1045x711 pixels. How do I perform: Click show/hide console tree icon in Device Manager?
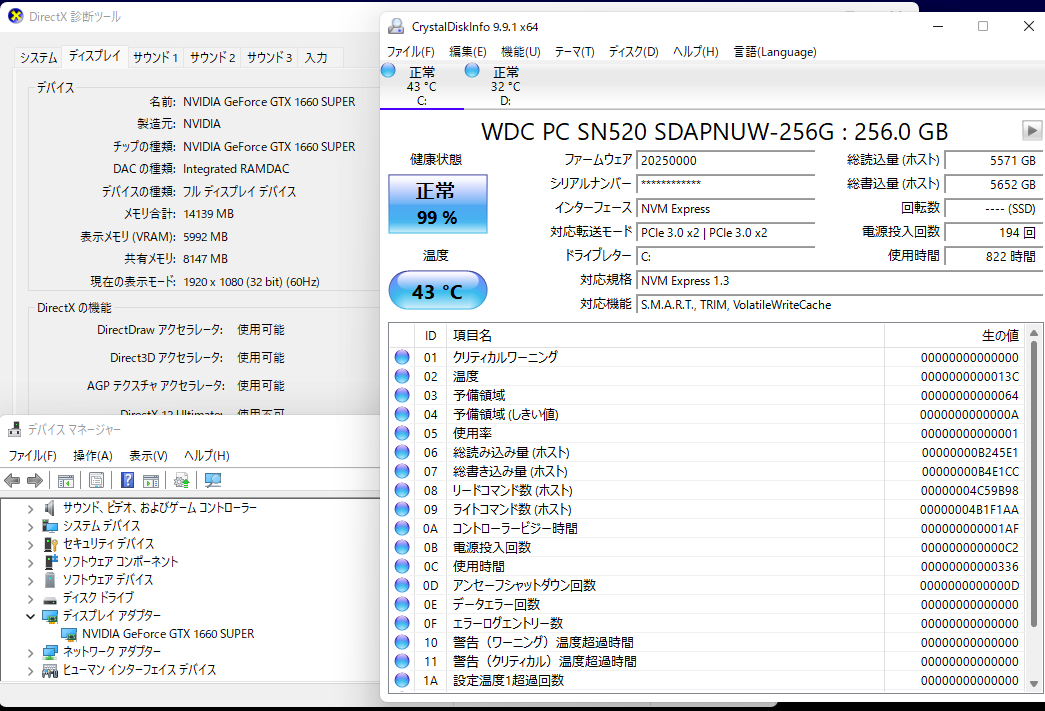65,480
